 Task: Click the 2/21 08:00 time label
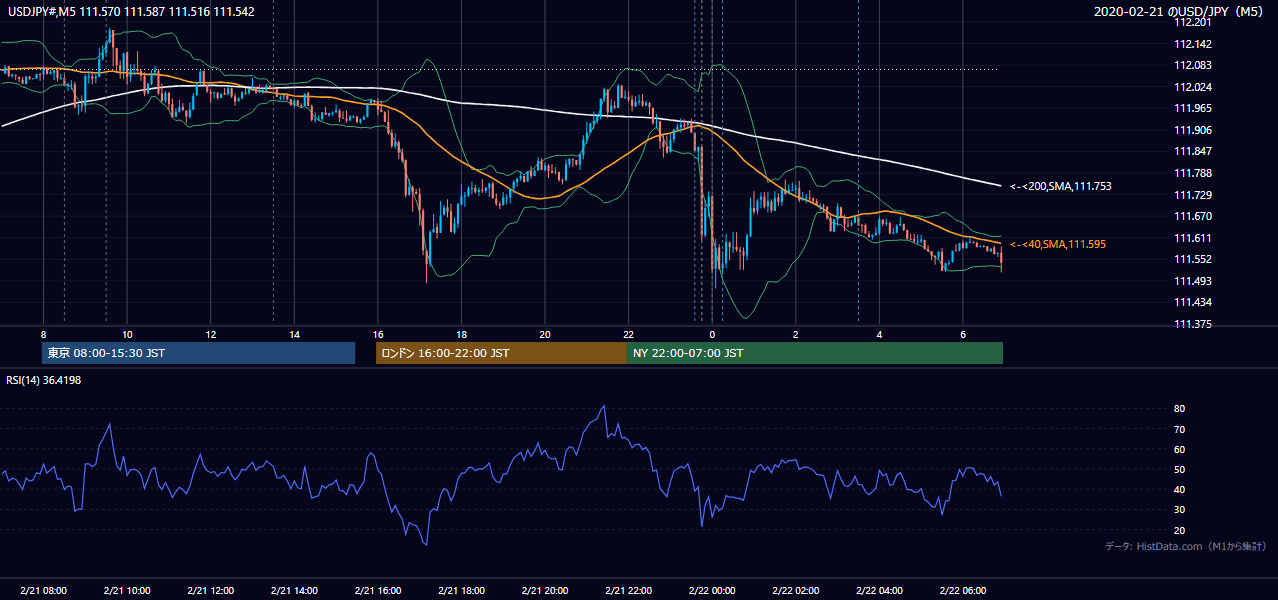tap(43, 591)
